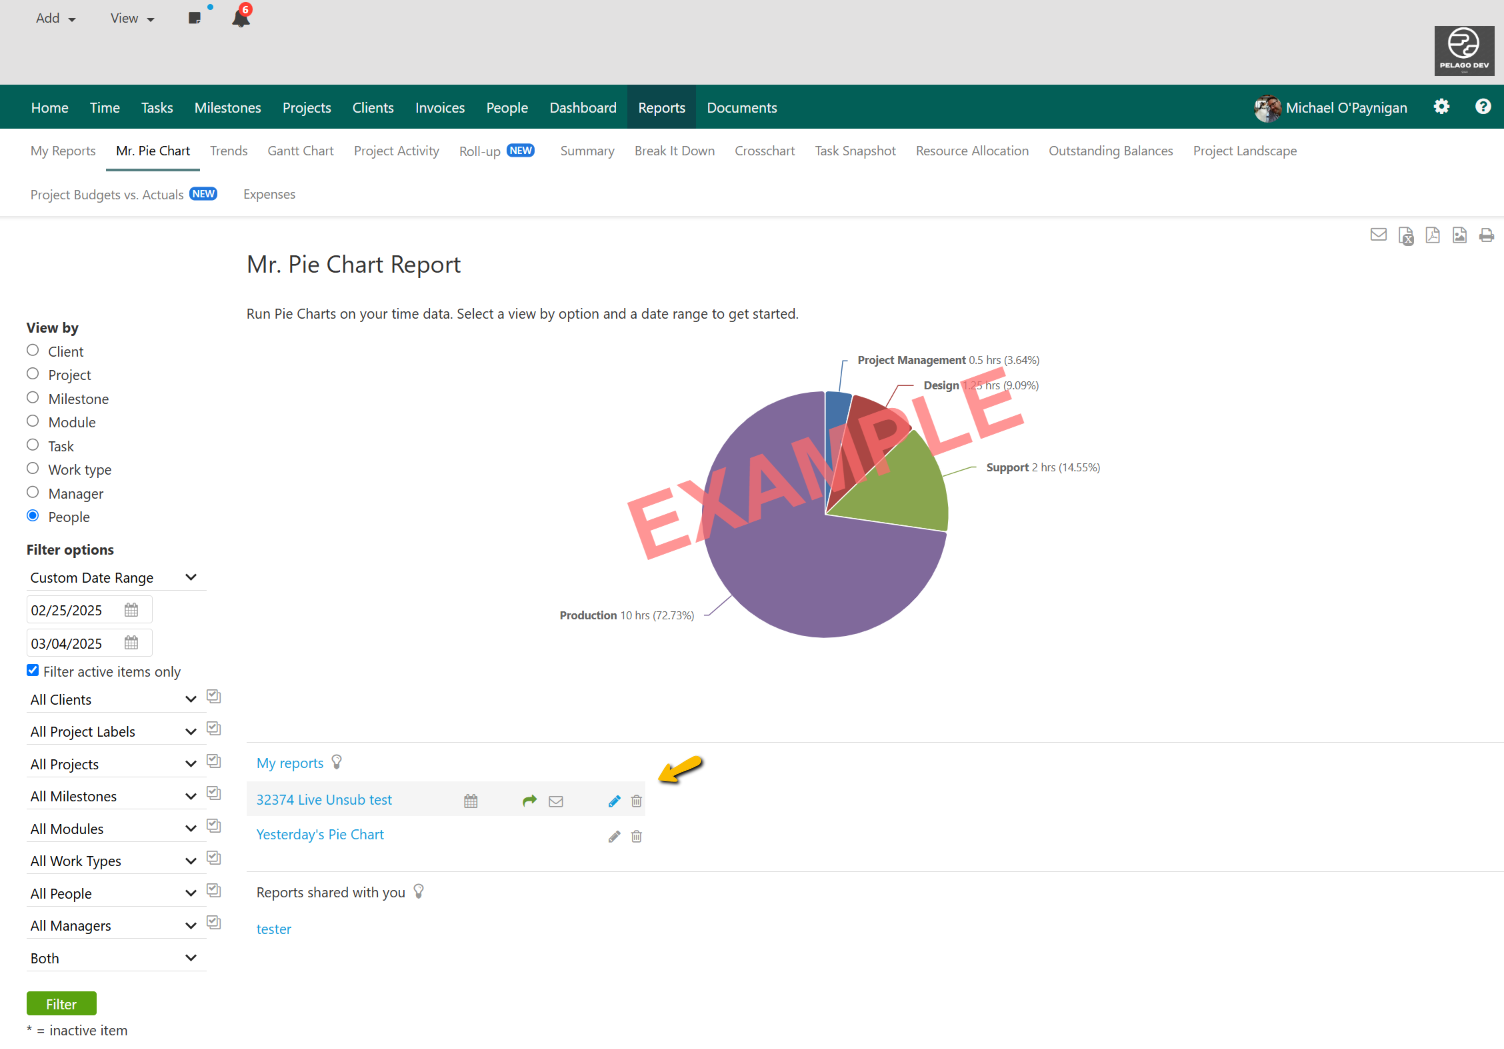
Task: Uncheck Filter active items only
Action: [32, 669]
